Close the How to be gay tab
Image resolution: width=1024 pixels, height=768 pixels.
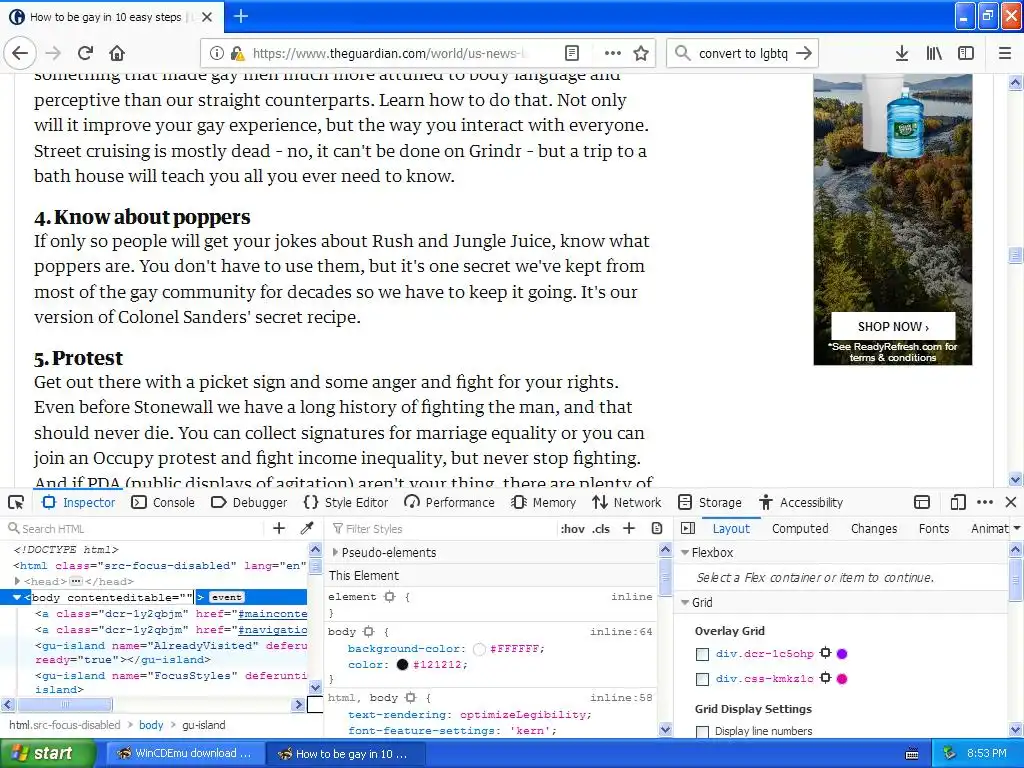pos(207,17)
